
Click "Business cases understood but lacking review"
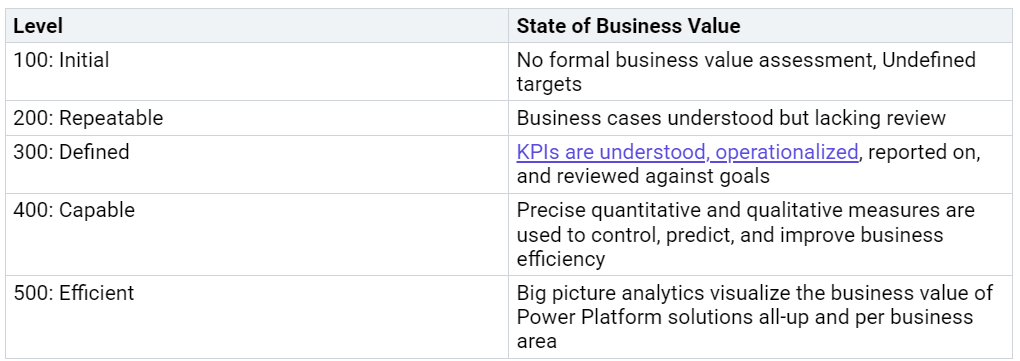click(x=731, y=118)
